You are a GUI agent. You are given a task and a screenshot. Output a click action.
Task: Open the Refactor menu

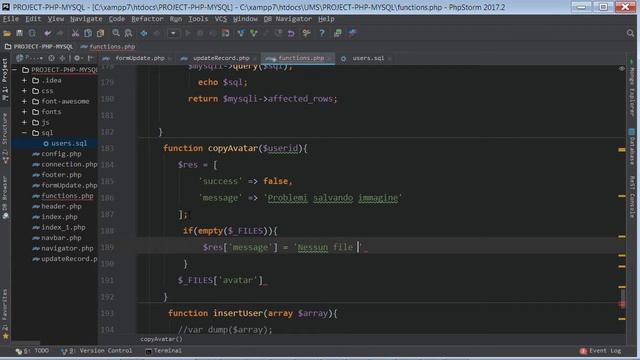pyautogui.click(x=147, y=19)
